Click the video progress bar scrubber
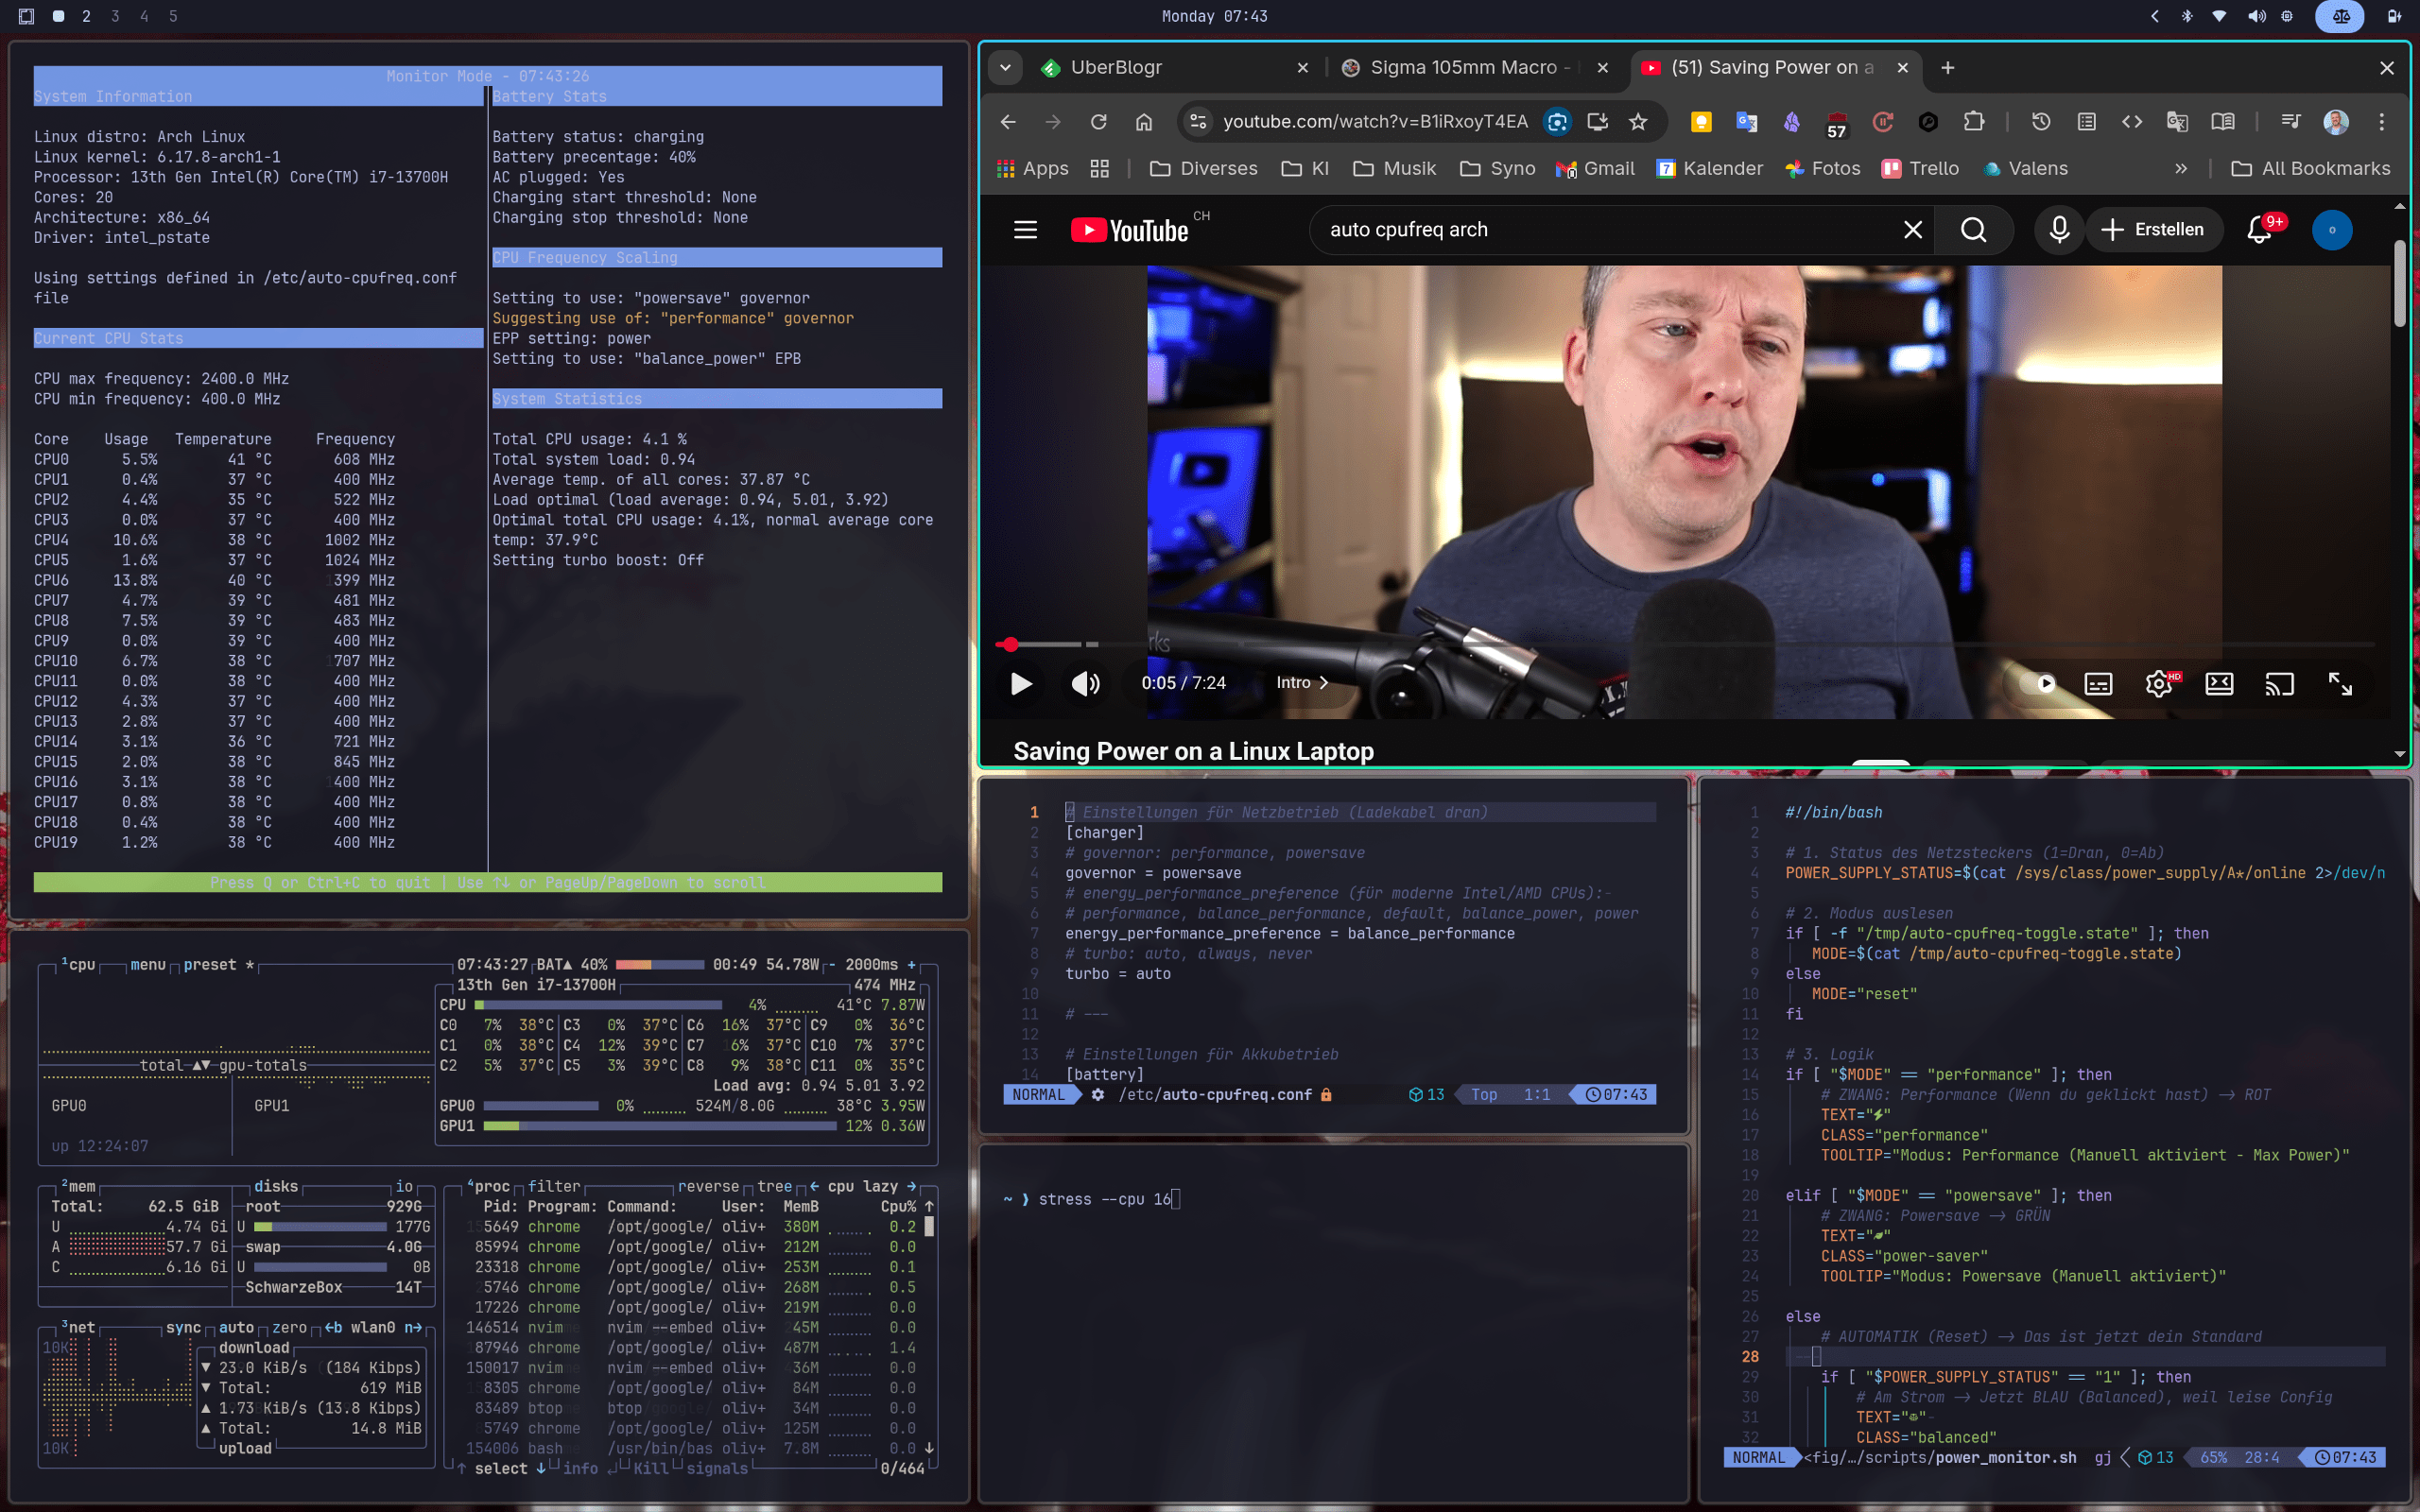This screenshot has width=2420, height=1512. [x=1010, y=645]
